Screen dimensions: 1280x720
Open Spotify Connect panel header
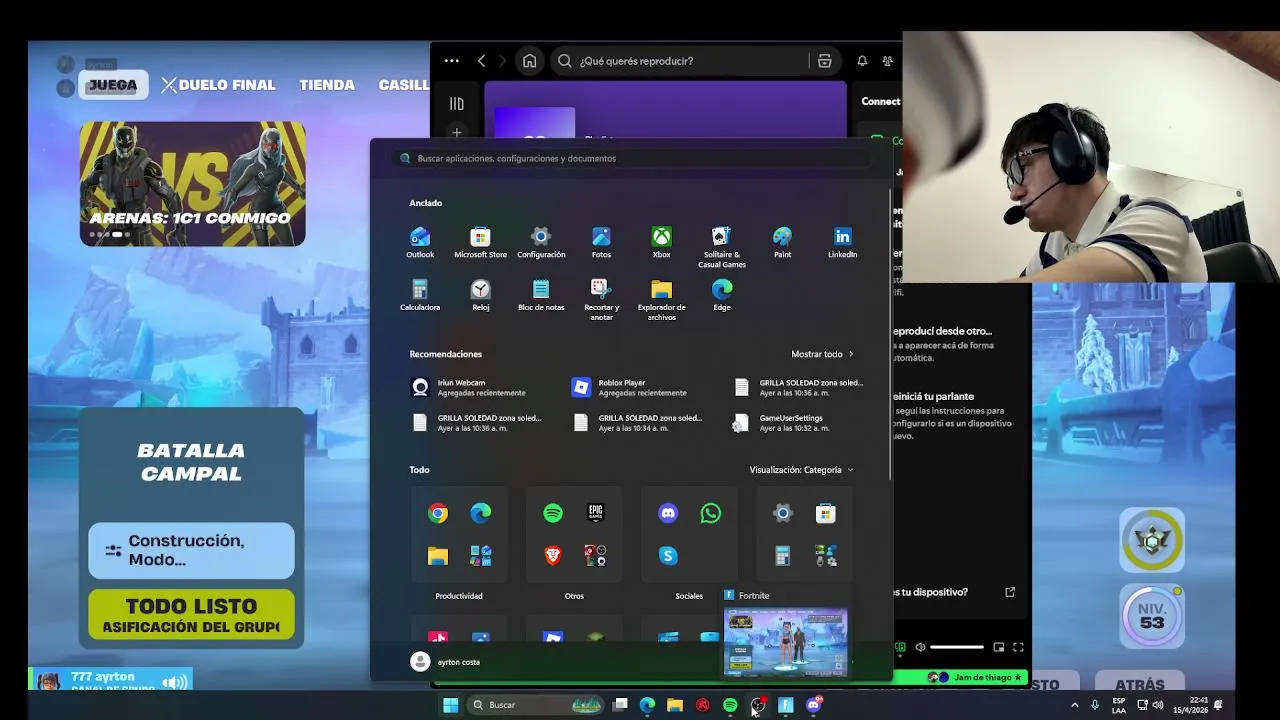tap(881, 101)
